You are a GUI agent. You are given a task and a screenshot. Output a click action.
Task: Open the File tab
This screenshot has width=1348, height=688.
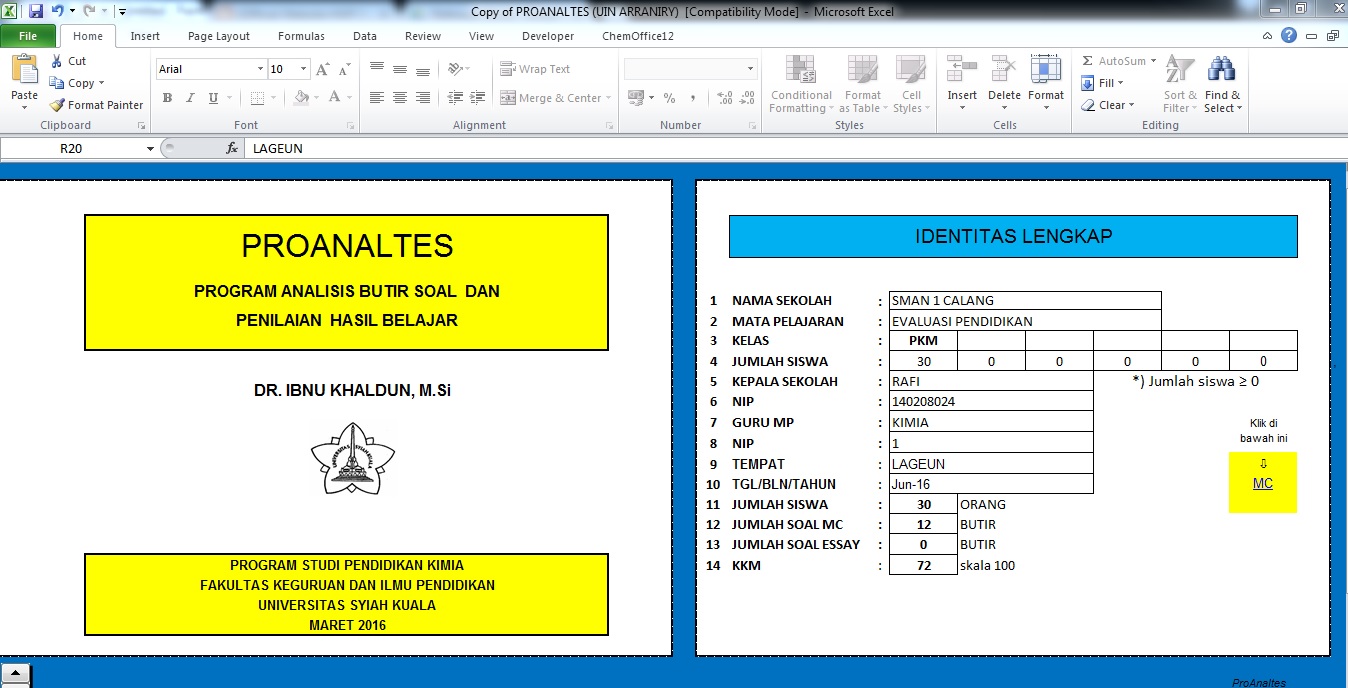pos(28,36)
